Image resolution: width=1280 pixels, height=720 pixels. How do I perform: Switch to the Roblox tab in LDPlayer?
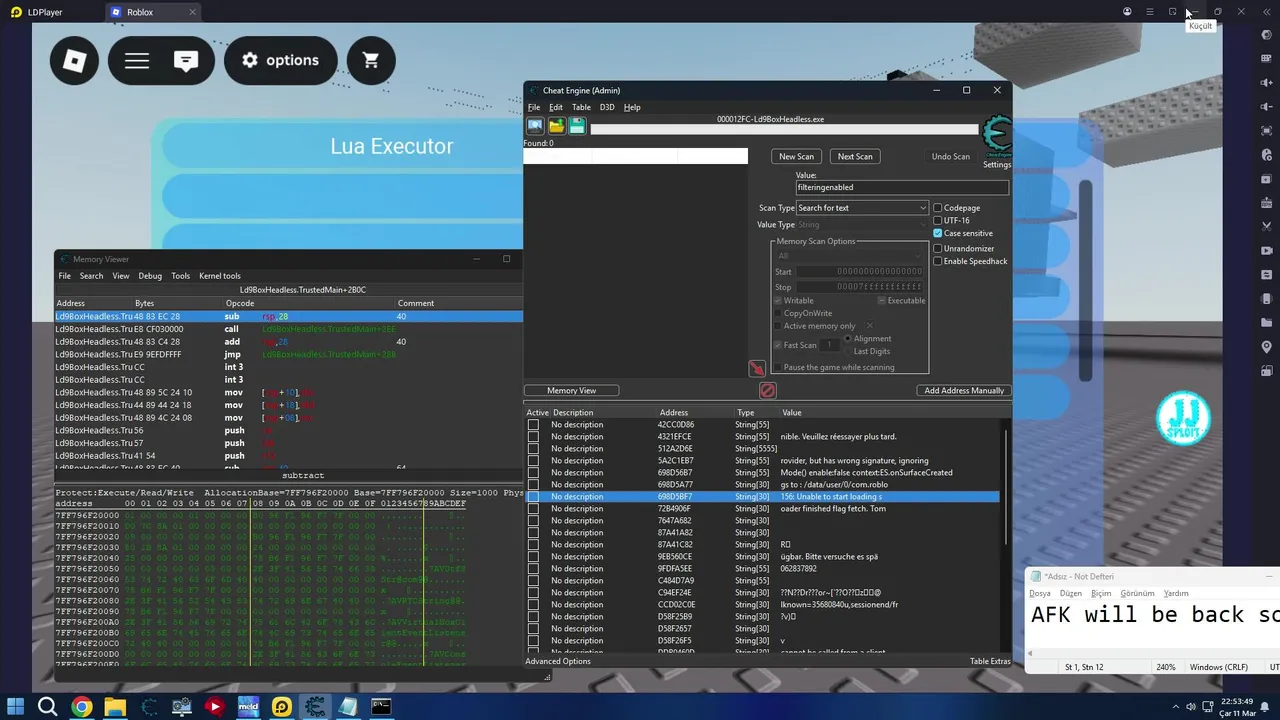pyautogui.click(x=152, y=12)
